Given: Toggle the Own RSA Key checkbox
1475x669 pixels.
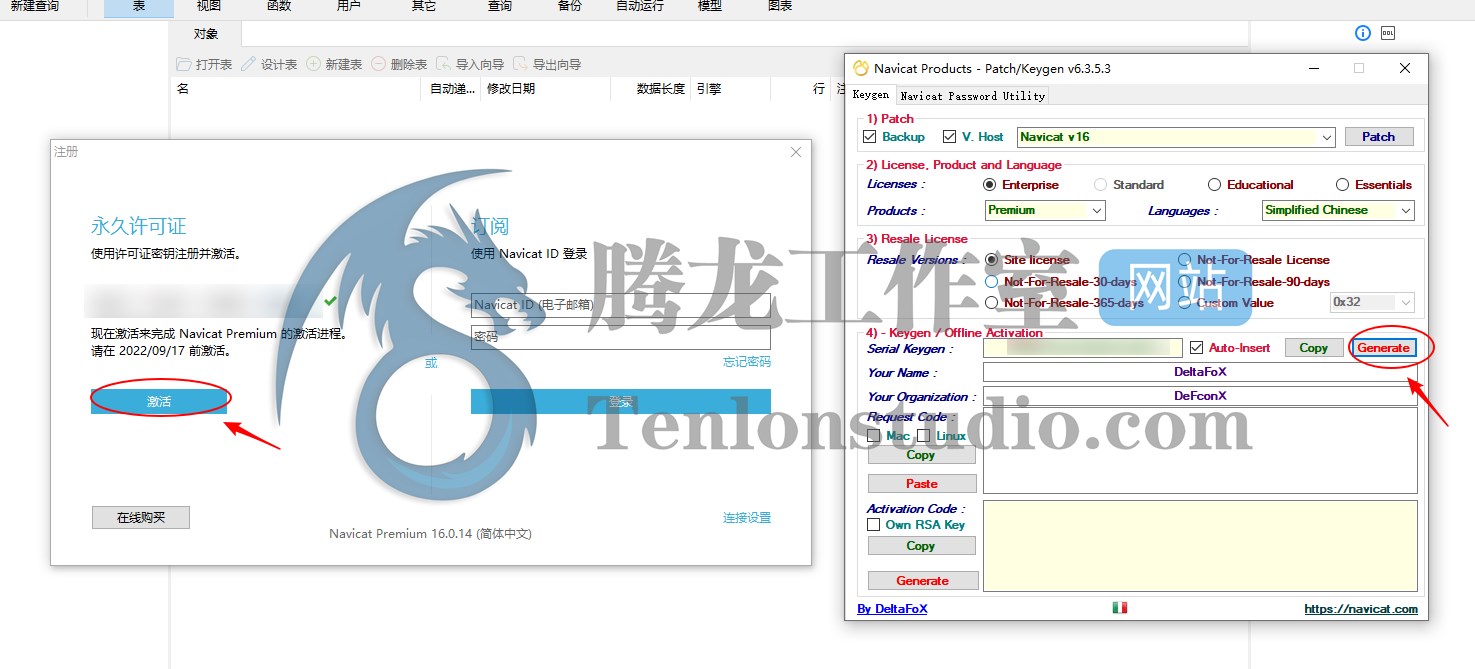Looking at the screenshot, I should coord(874,525).
